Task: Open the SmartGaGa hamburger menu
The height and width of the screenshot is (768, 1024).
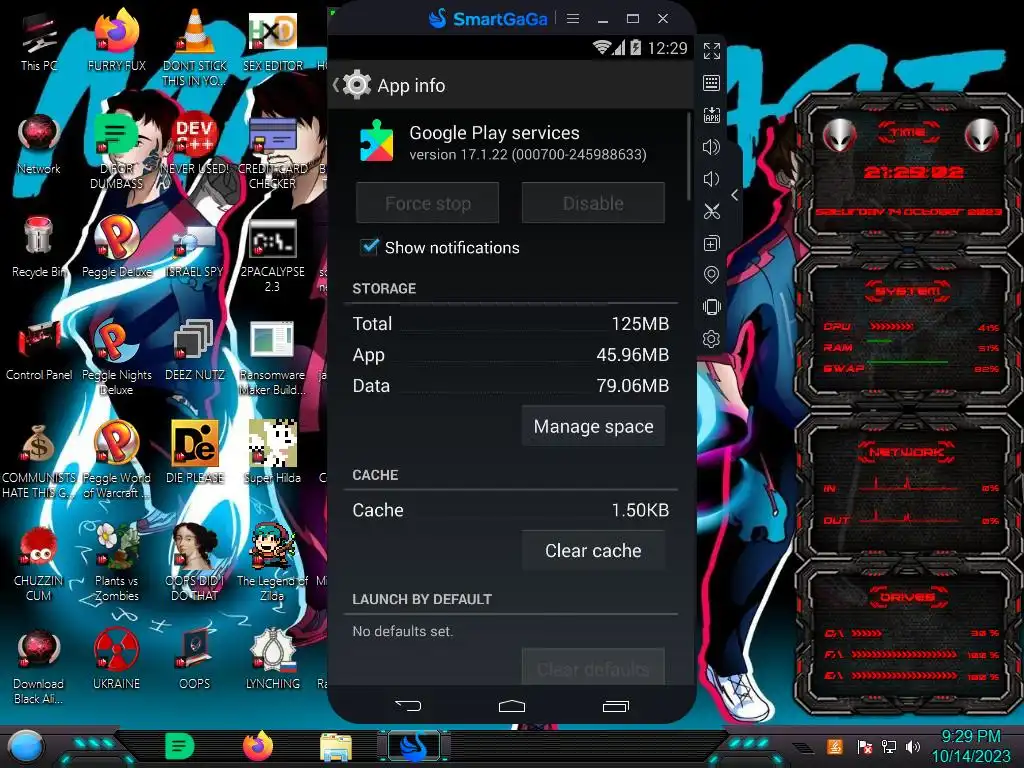Action: click(x=573, y=18)
